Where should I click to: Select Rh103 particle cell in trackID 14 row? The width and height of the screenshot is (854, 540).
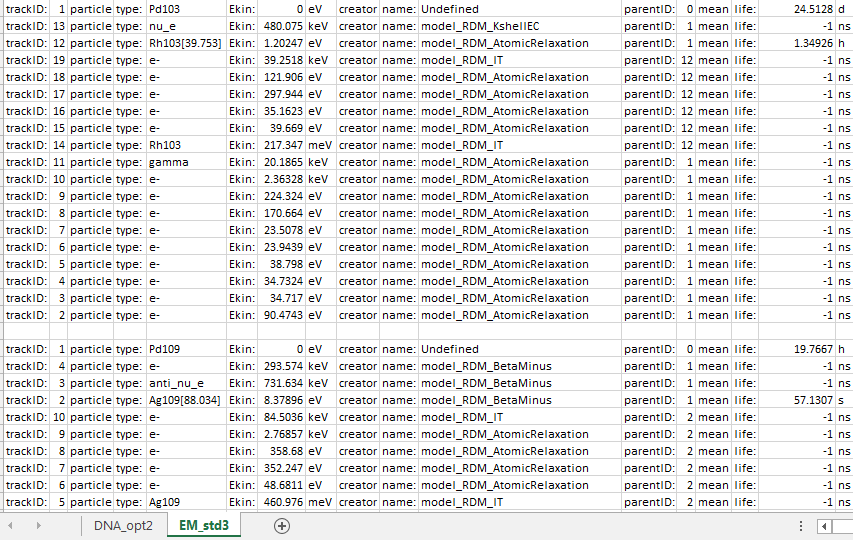[x=186, y=145]
